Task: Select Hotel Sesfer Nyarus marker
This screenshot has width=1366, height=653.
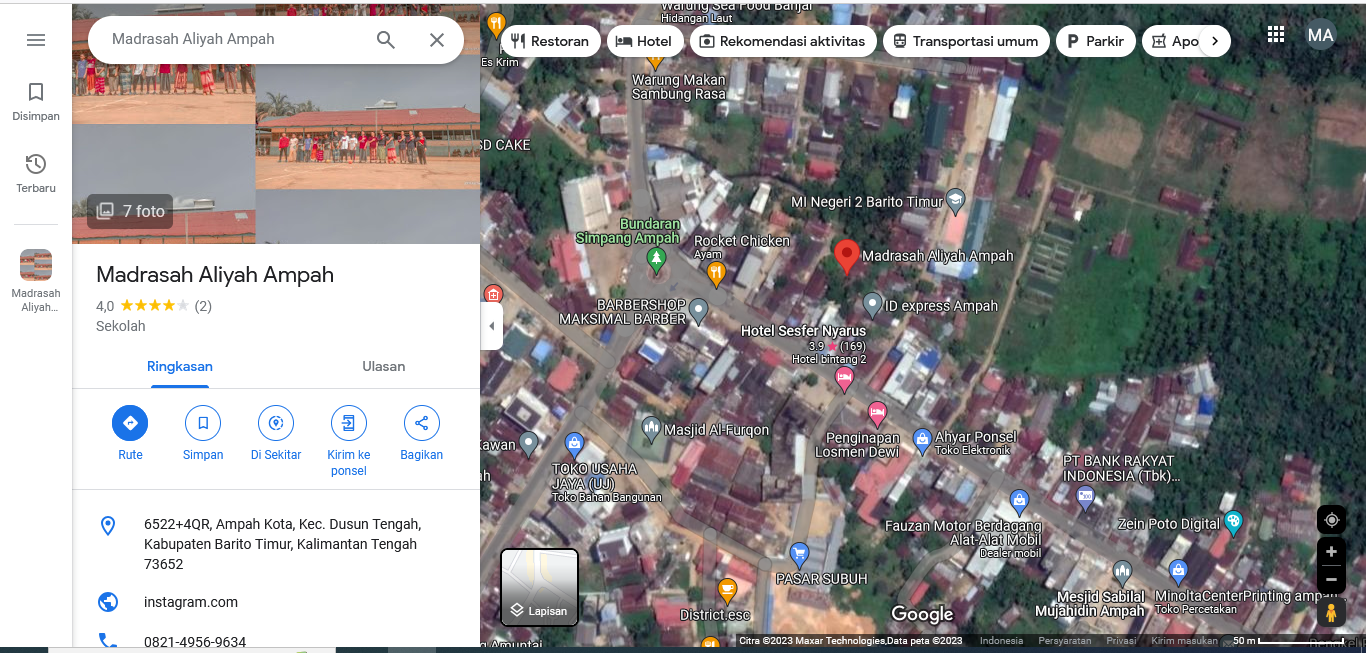Action: point(845,378)
